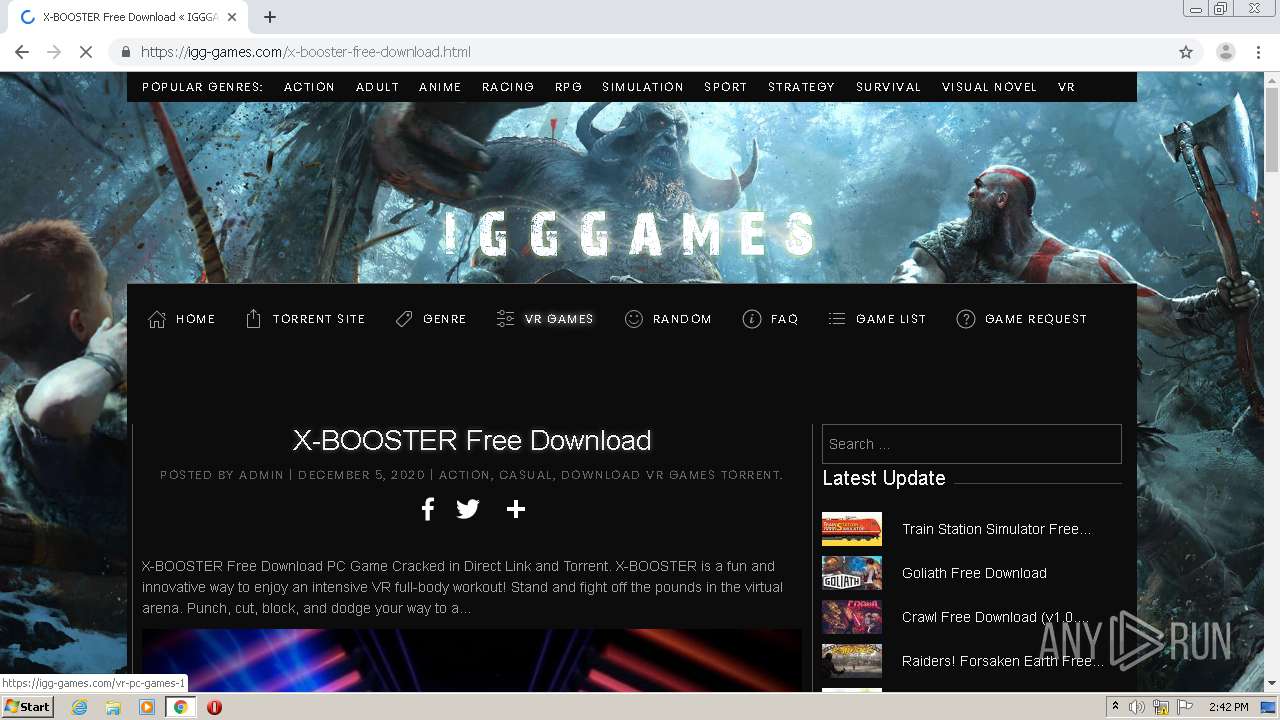Open TORRENT SITE menu item
This screenshot has height=720, width=1280.
coord(305,319)
